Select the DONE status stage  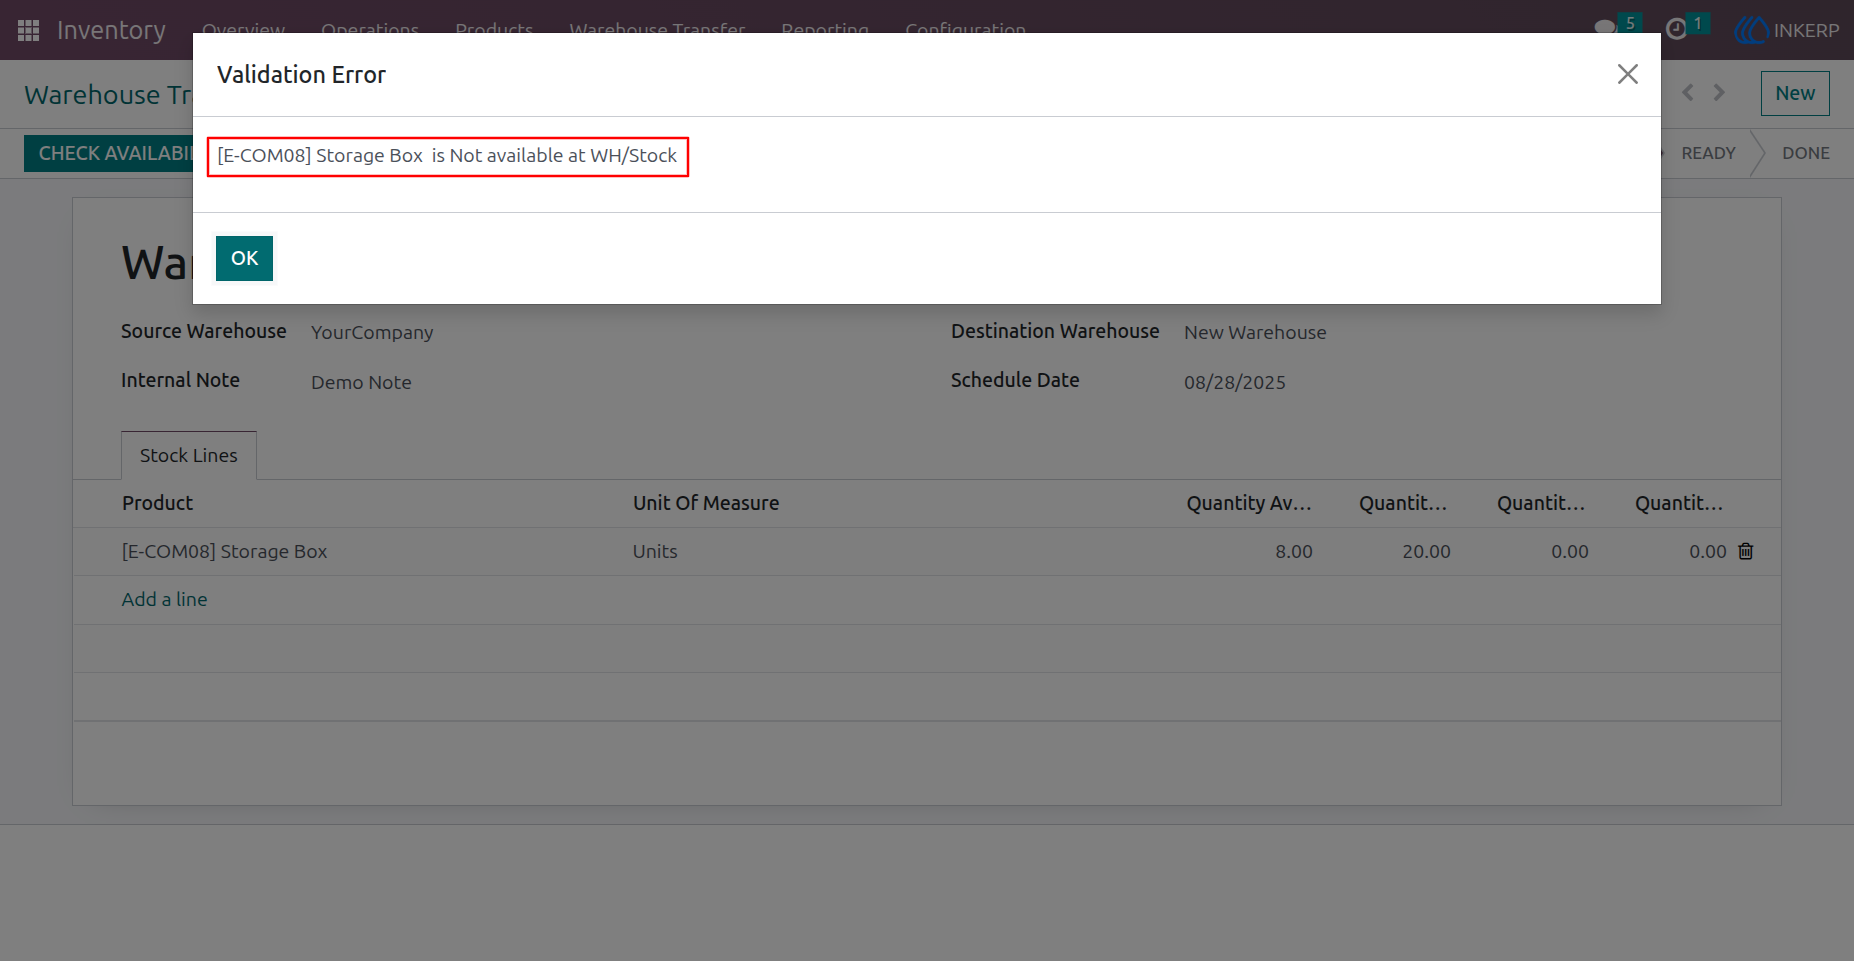pos(1806,153)
